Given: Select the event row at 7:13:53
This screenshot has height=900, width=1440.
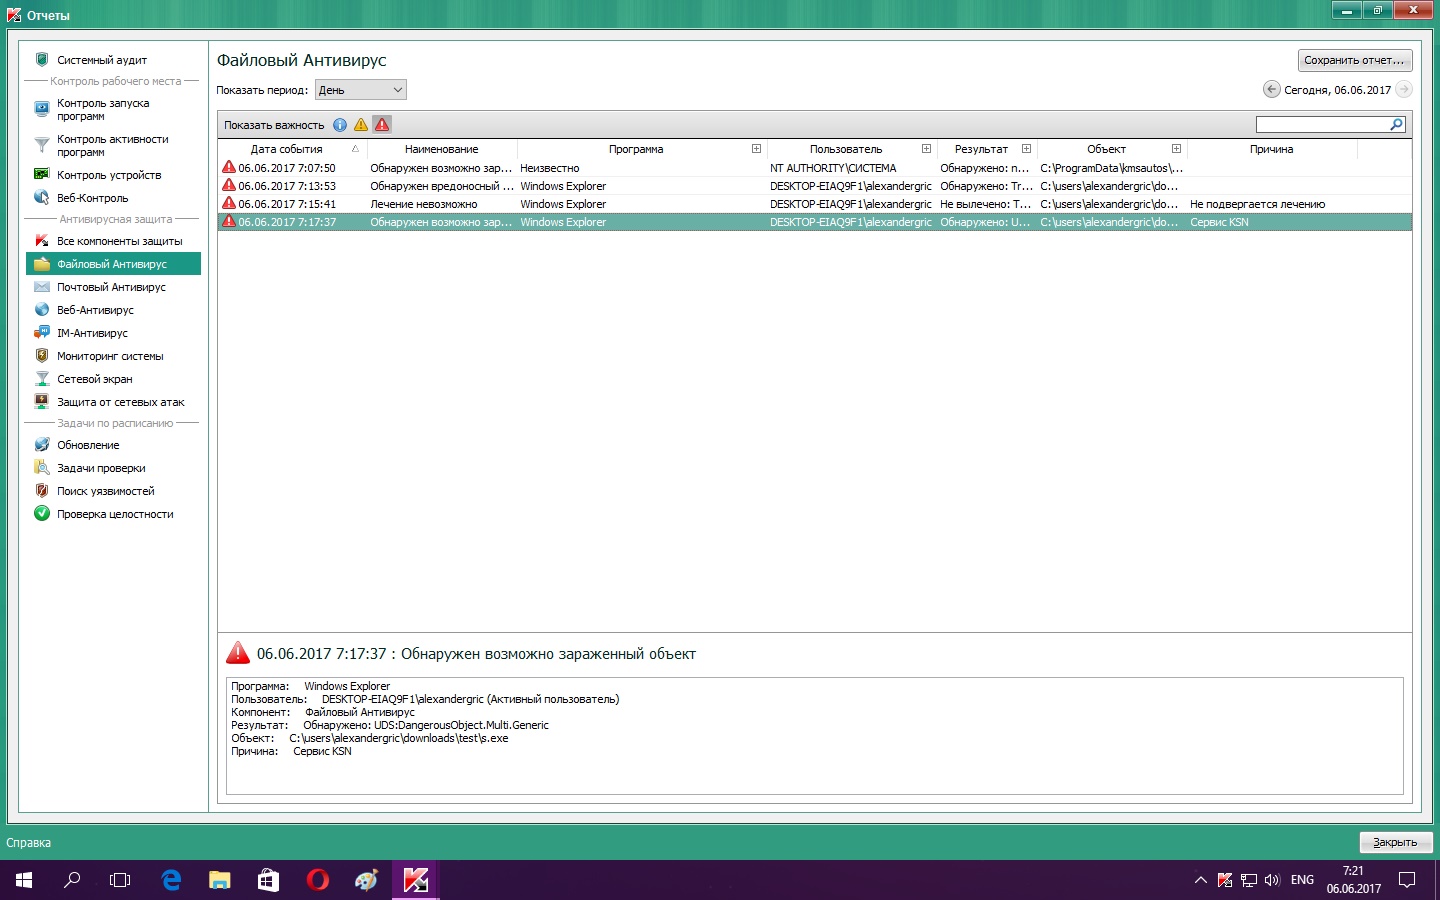Looking at the screenshot, I should point(815,186).
